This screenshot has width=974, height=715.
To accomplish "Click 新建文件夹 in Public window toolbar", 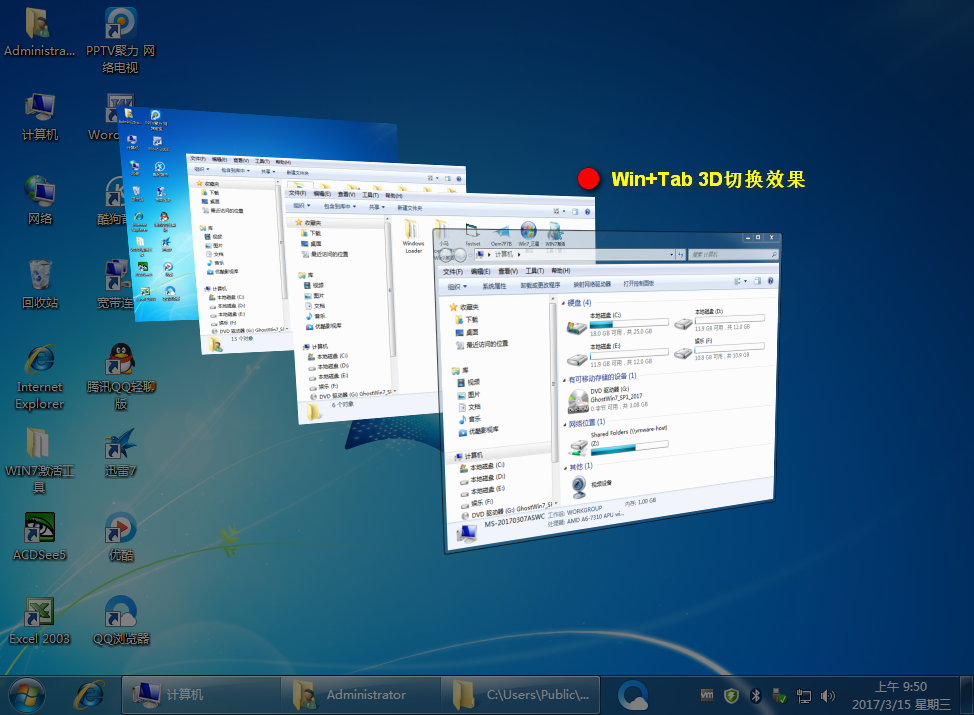I will click(409, 207).
